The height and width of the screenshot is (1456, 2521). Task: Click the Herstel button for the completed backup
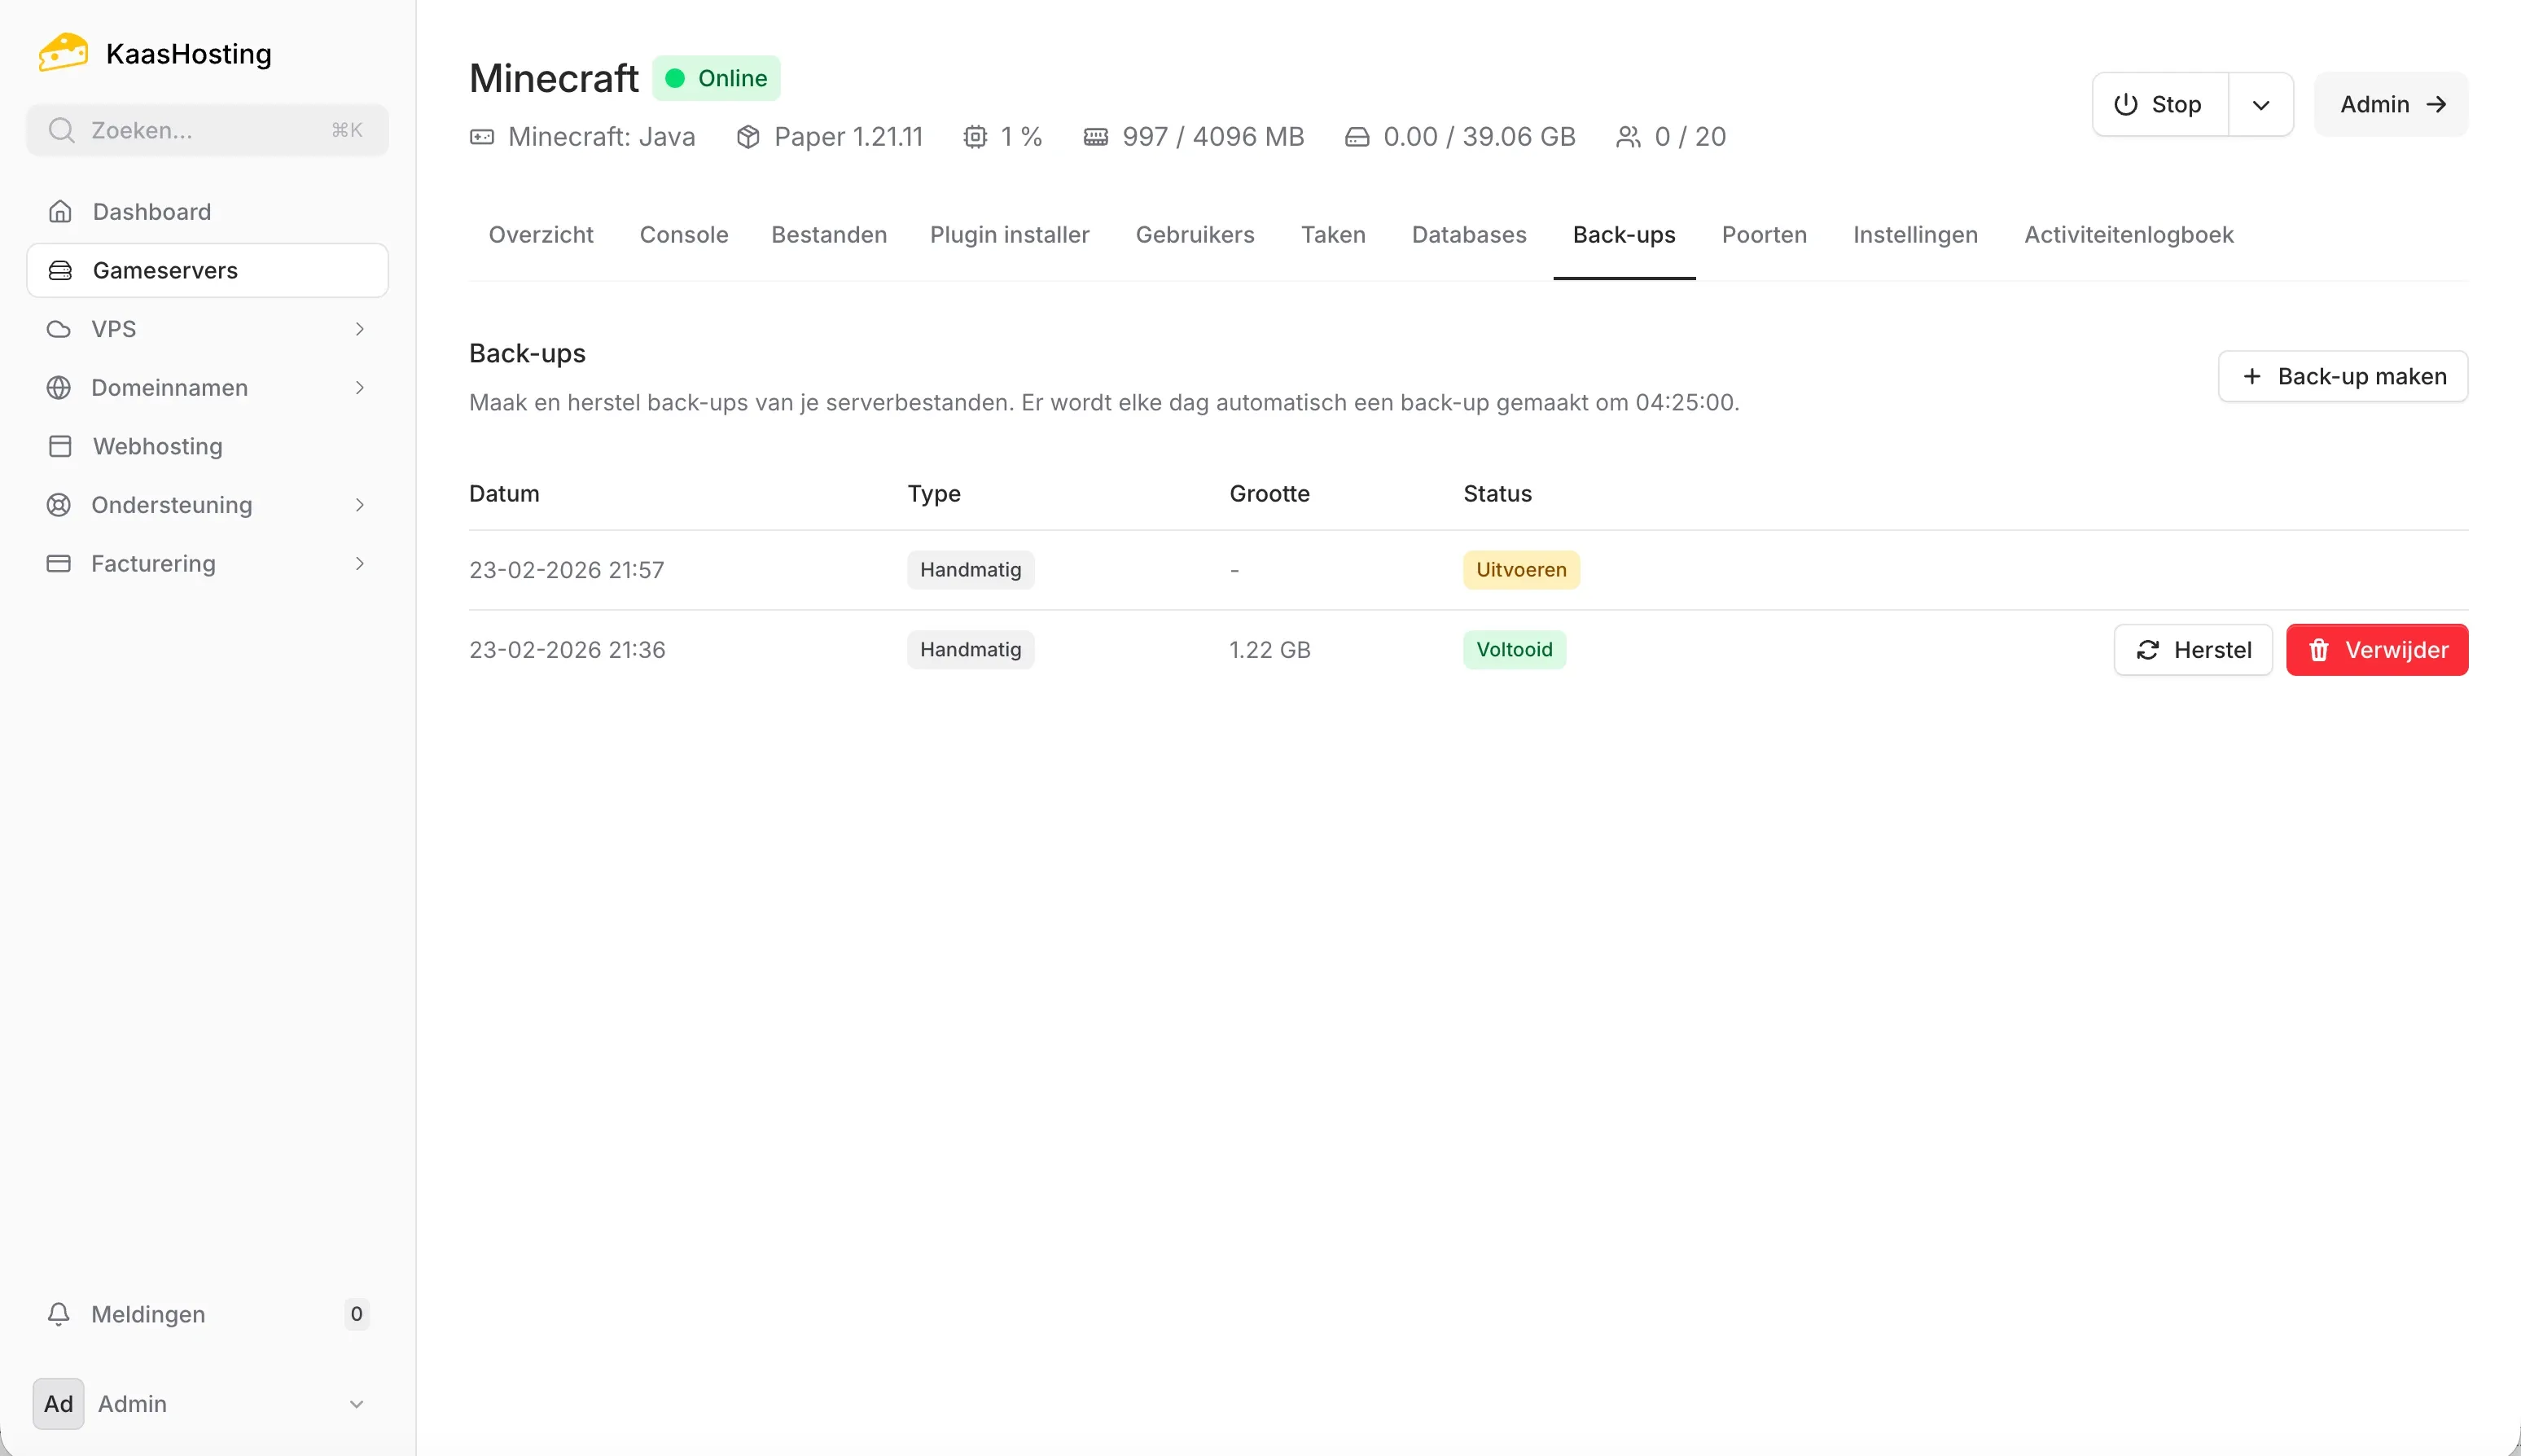2193,649
